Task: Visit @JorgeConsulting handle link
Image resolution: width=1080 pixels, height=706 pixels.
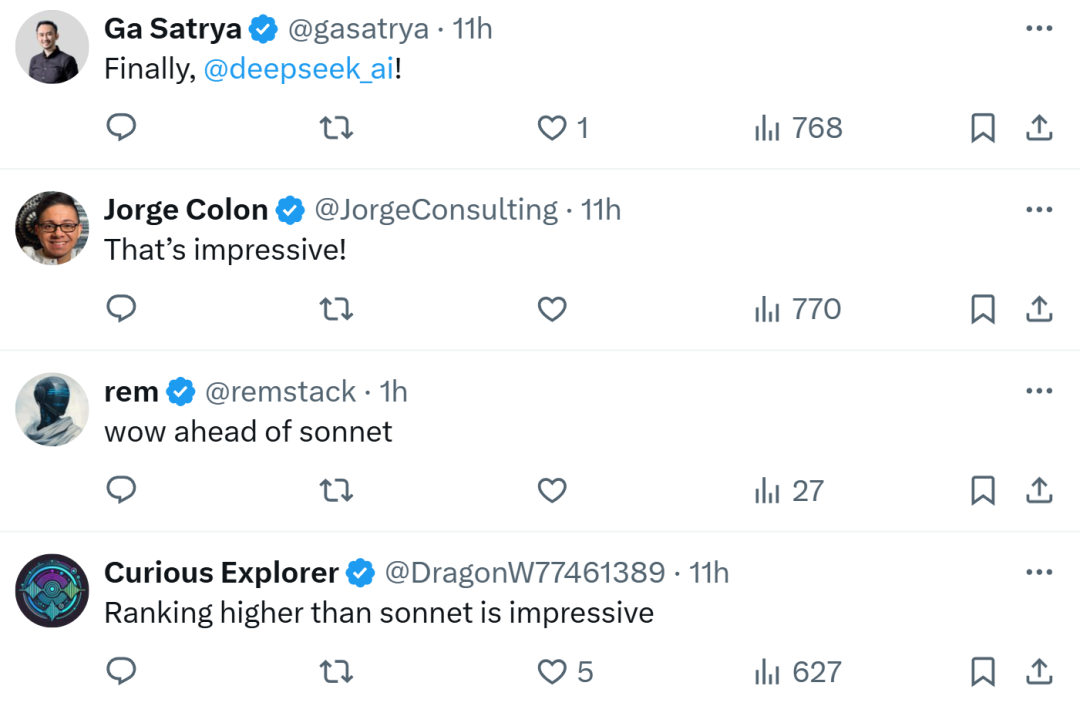Action: [436, 210]
